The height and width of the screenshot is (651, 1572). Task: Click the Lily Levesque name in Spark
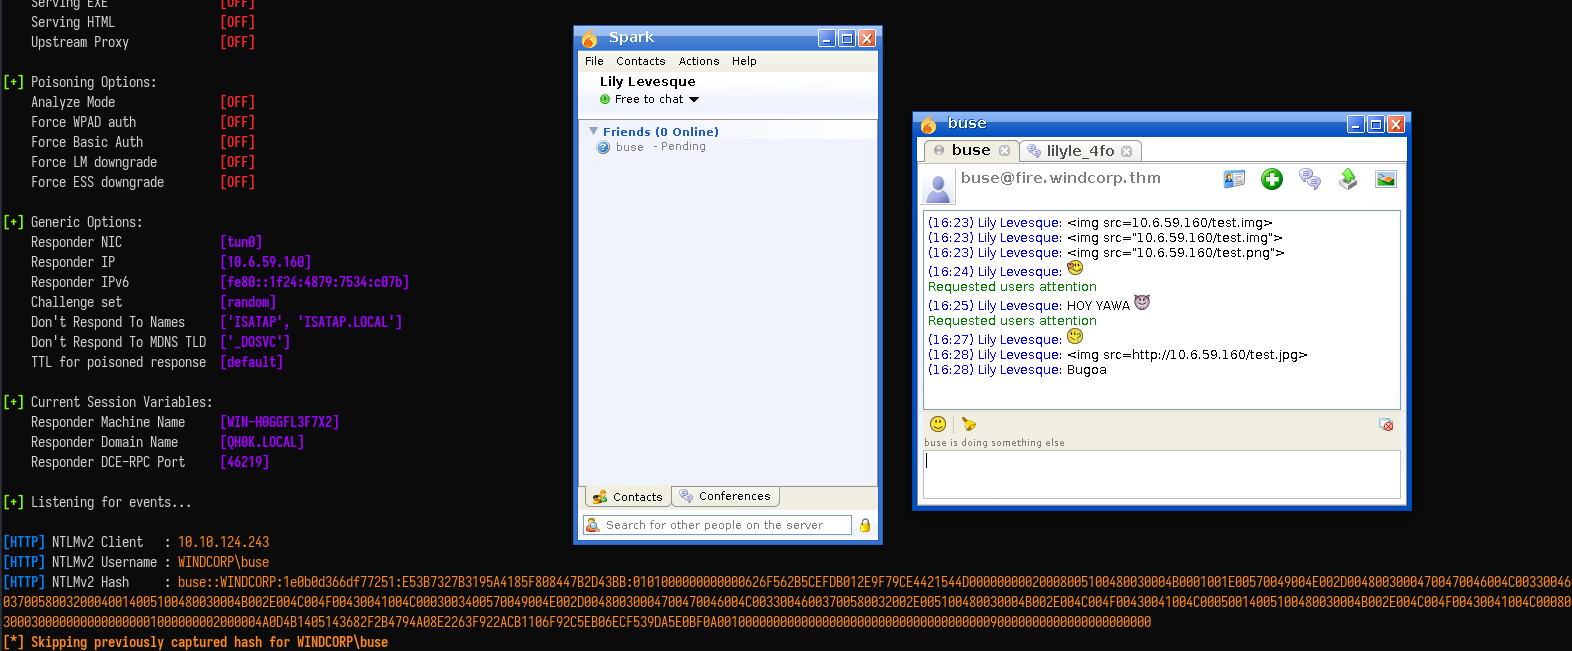647,81
